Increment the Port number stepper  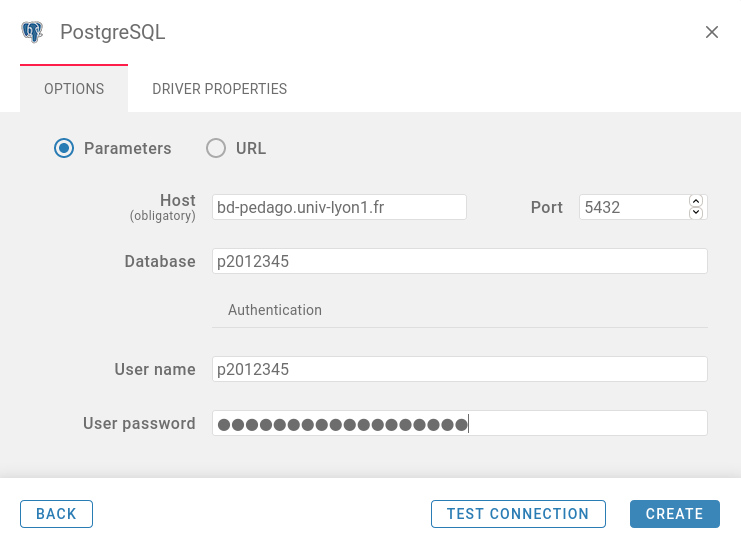click(696, 201)
